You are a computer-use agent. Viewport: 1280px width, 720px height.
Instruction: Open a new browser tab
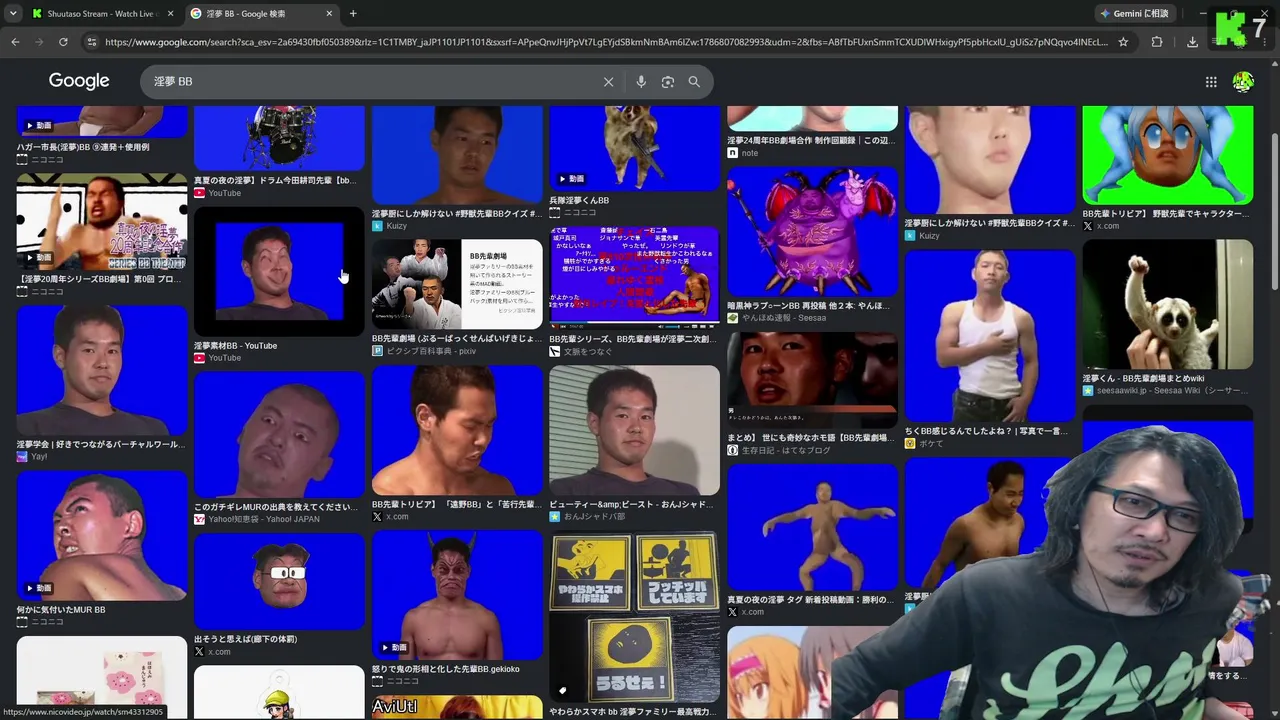353,14
